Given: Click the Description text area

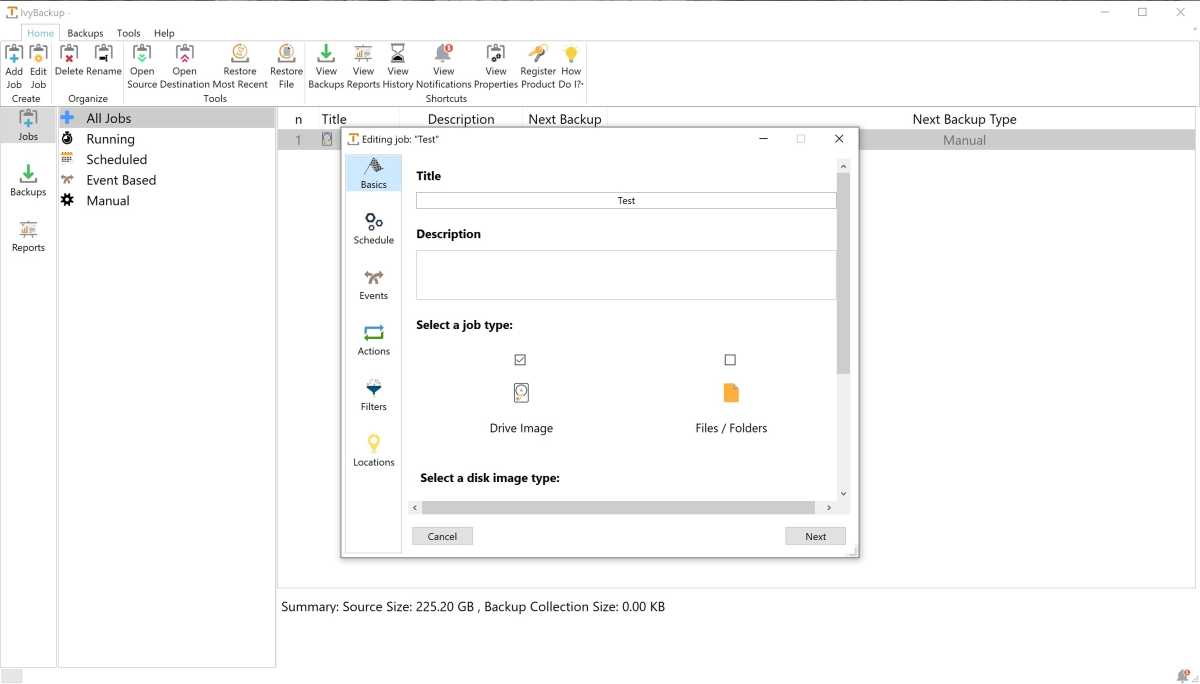Looking at the screenshot, I should coord(626,275).
